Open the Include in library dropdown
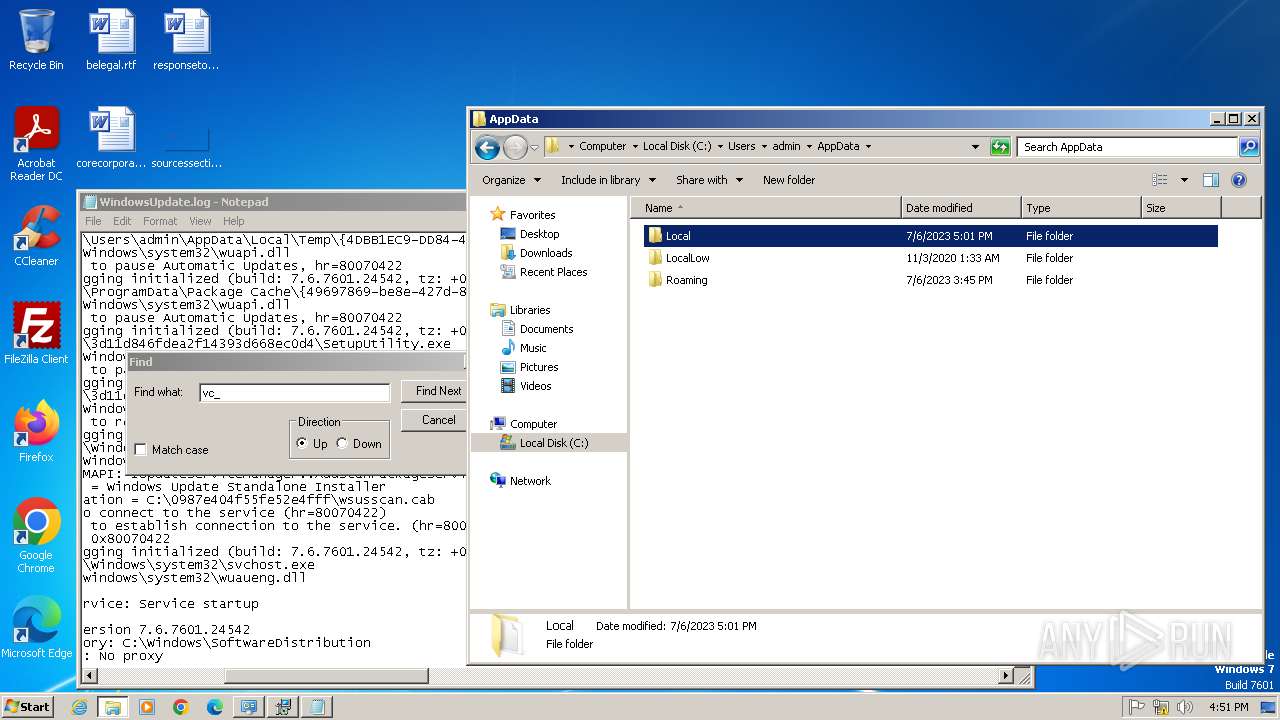This screenshot has height=720, width=1280. click(608, 180)
